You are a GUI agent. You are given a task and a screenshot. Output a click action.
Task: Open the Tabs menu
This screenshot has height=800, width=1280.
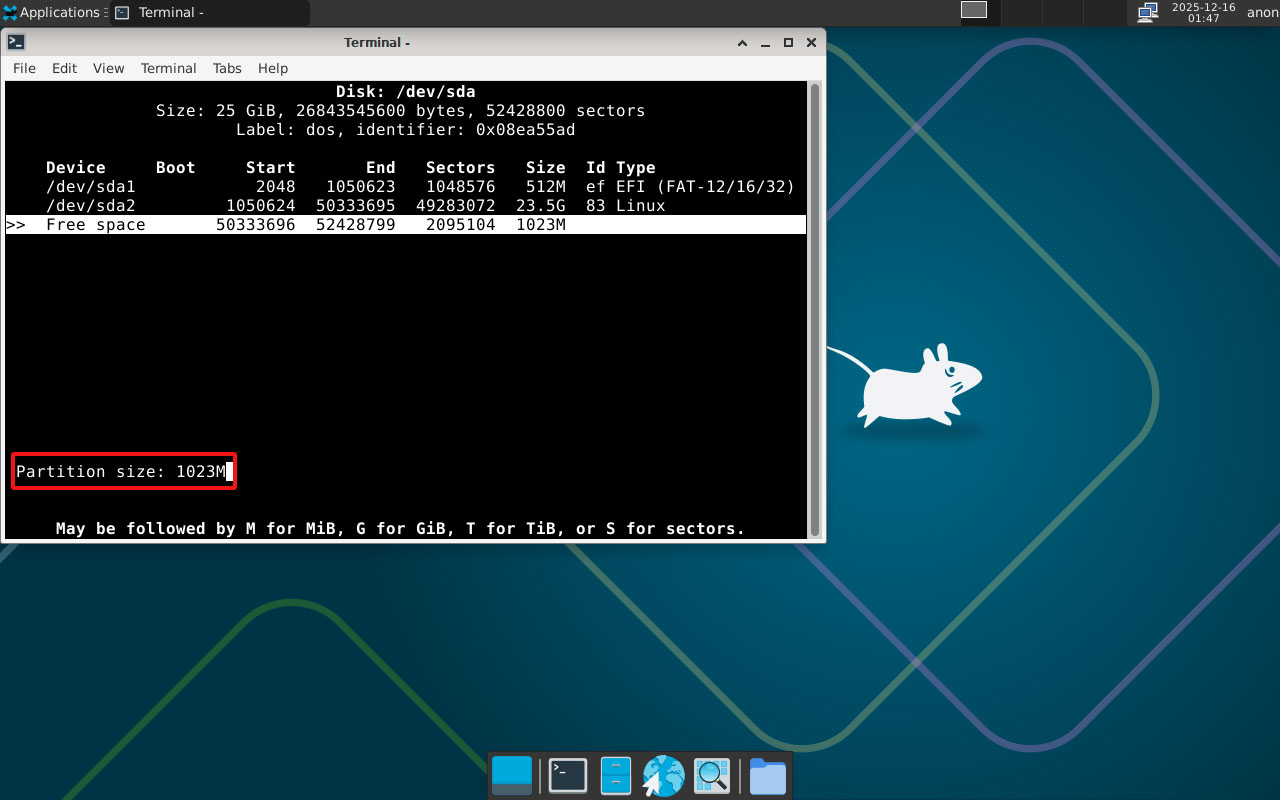tap(227, 68)
